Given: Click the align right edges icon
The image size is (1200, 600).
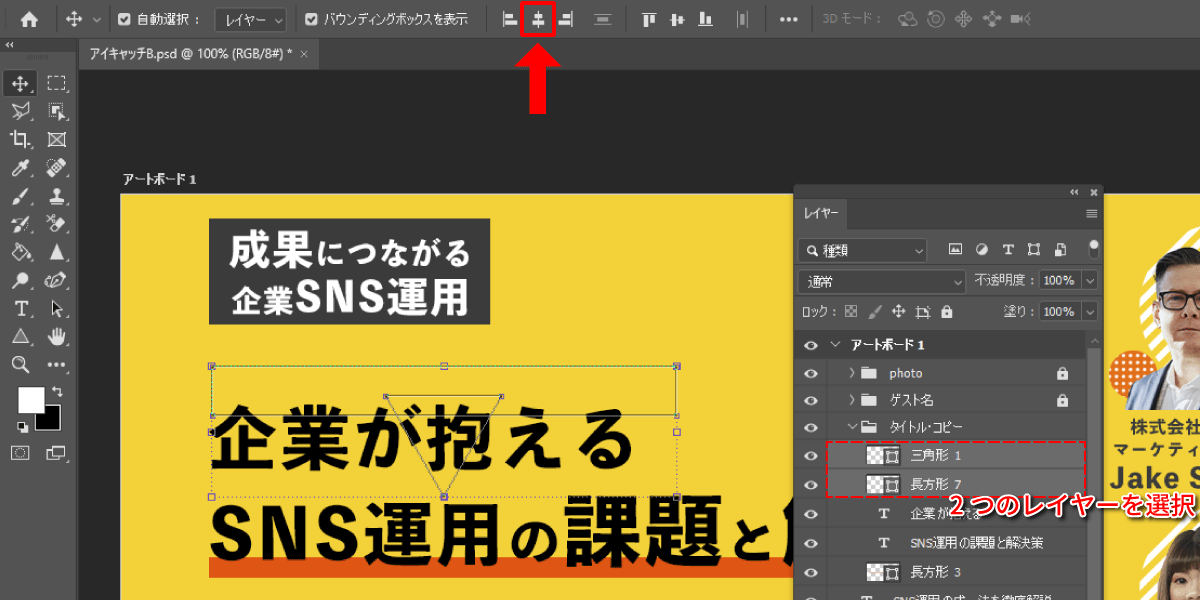Looking at the screenshot, I should click(x=566, y=19).
